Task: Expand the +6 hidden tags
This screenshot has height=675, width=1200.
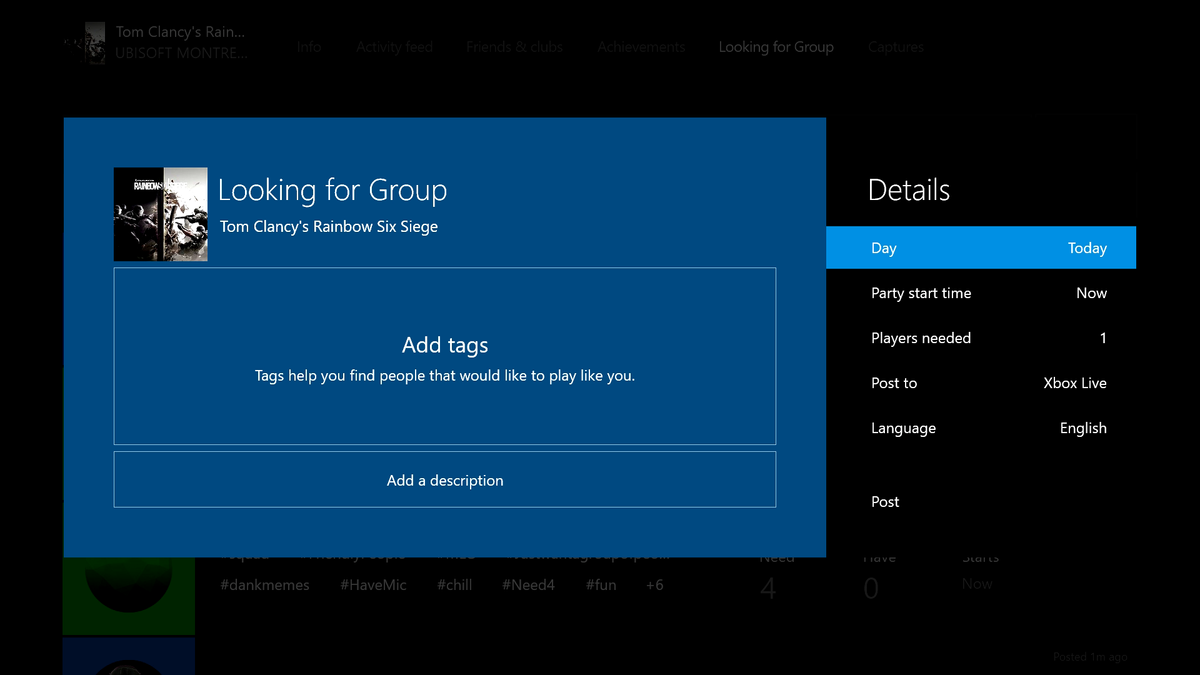Action: [x=655, y=585]
